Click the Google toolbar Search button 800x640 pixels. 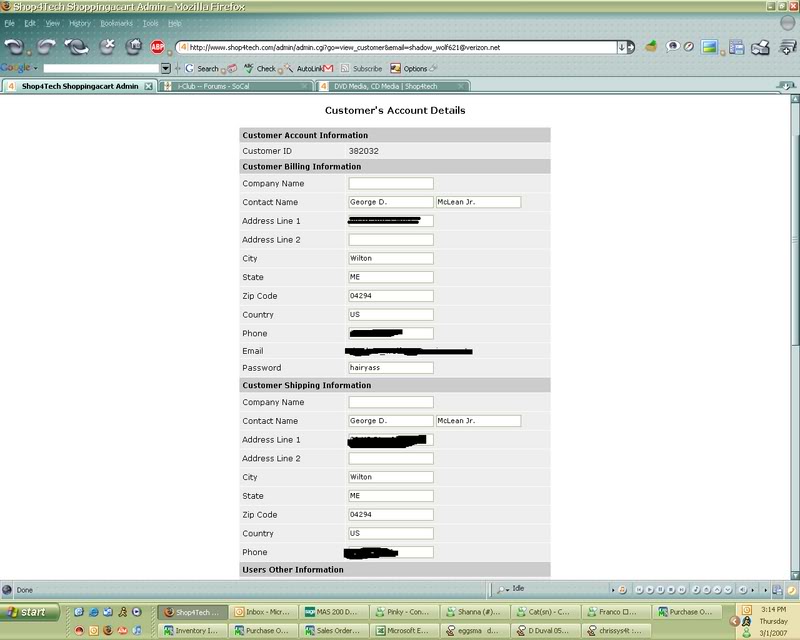coord(202,68)
